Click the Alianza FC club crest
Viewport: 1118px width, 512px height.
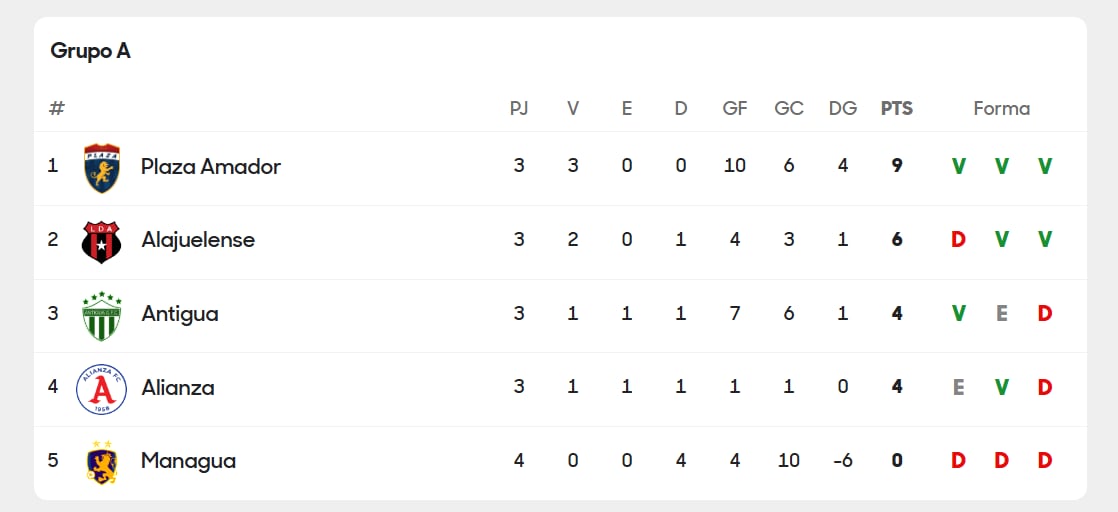point(101,389)
